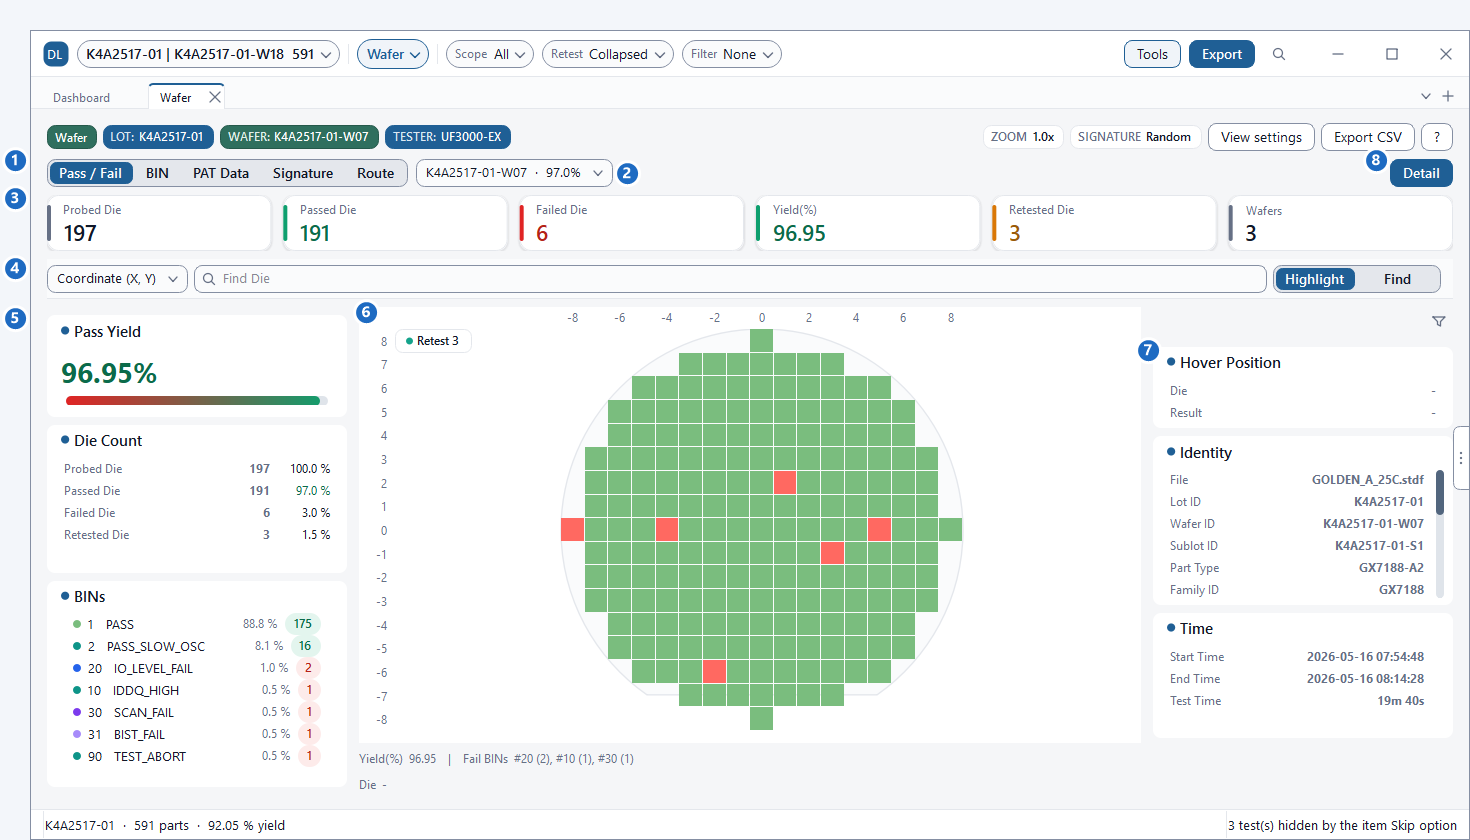Open the Filter None dropdown
The height and width of the screenshot is (840, 1470).
coord(732,54)
